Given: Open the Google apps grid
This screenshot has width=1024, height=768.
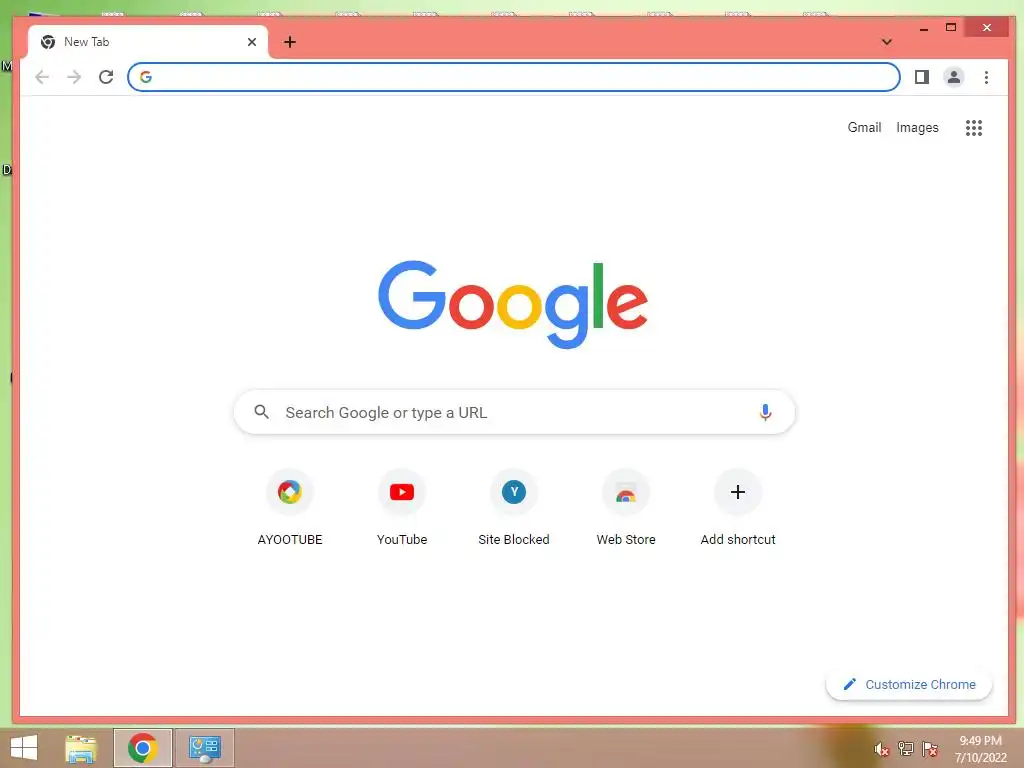Looking at the screenshot, I should pyautogui.click(x=974, y=128).
